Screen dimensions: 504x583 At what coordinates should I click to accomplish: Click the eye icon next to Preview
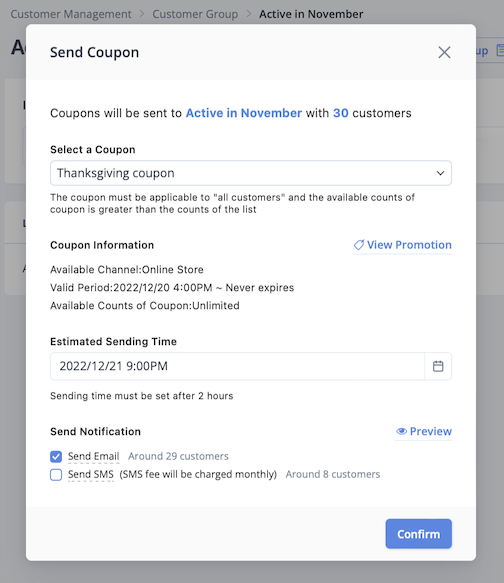pyautogui.click(x=401, y=431)
